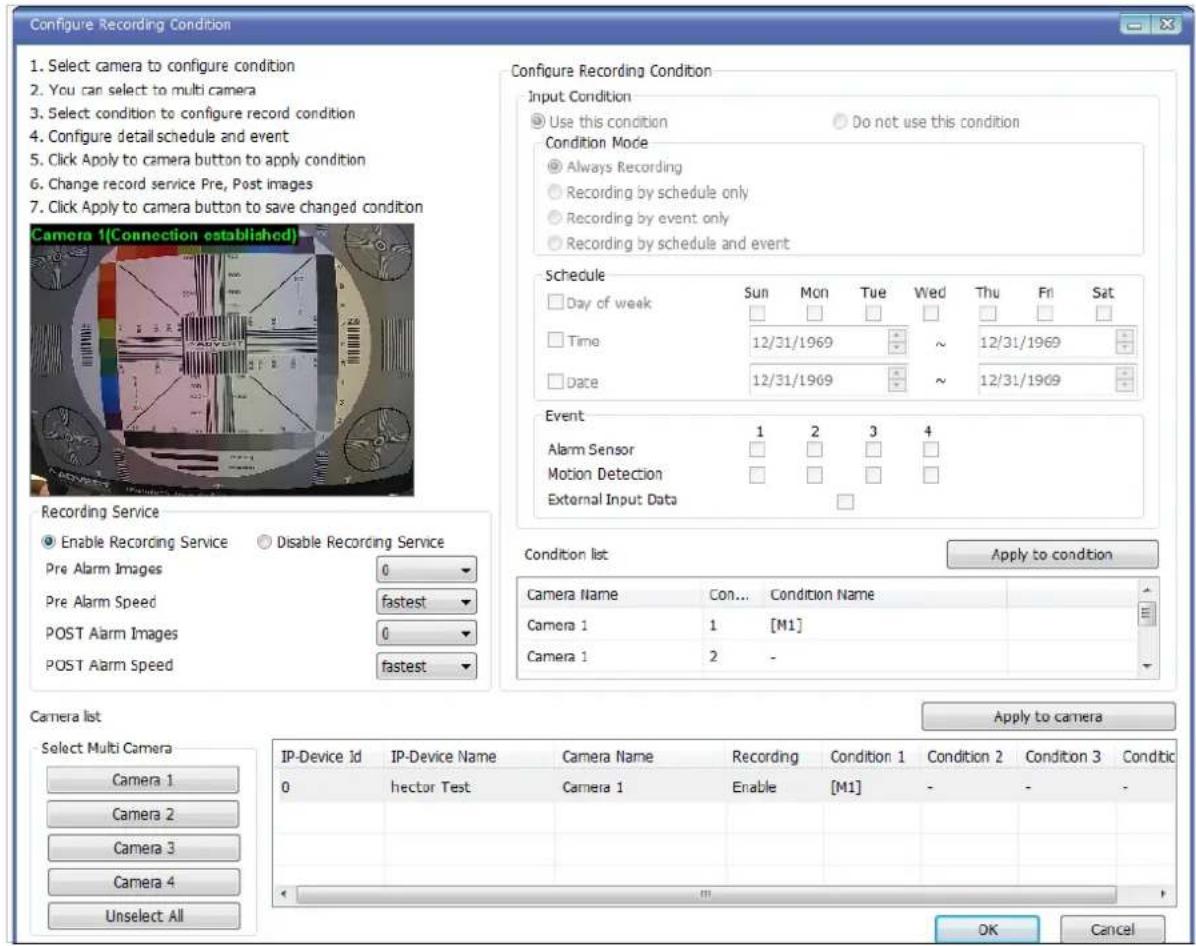Select hector Test camera list row
The image size is (1196, 946).
723,787
